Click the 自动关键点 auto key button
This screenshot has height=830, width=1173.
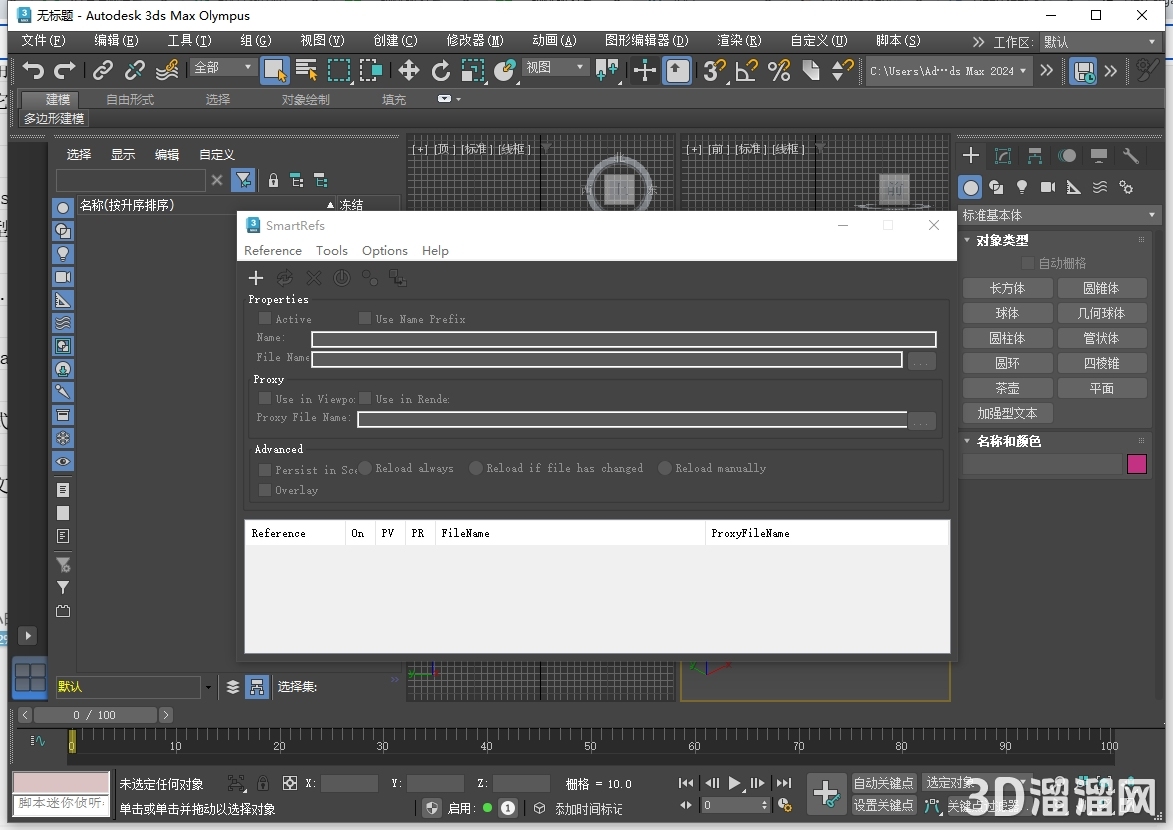[883, 783]
